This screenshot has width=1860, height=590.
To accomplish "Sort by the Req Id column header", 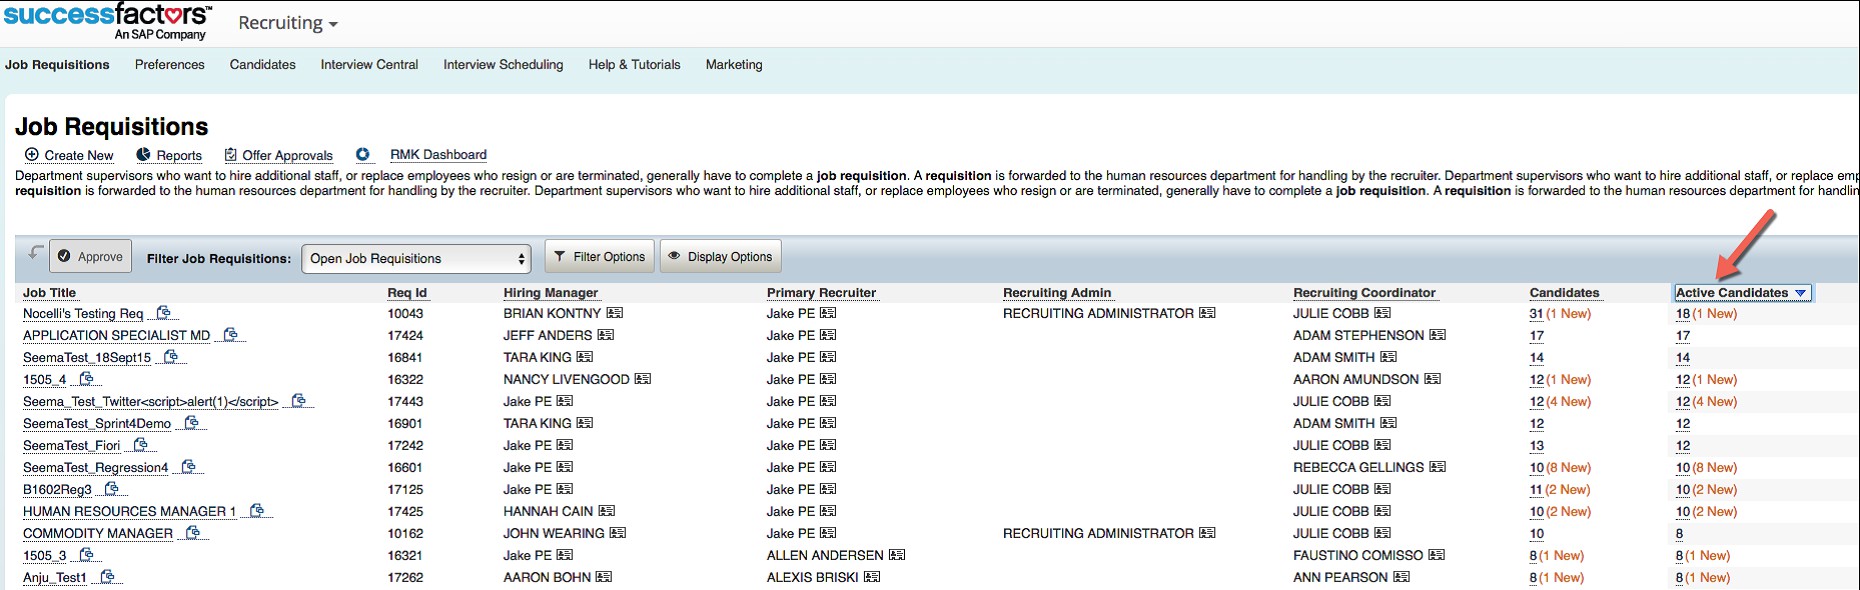I will [x=407, y=293].
